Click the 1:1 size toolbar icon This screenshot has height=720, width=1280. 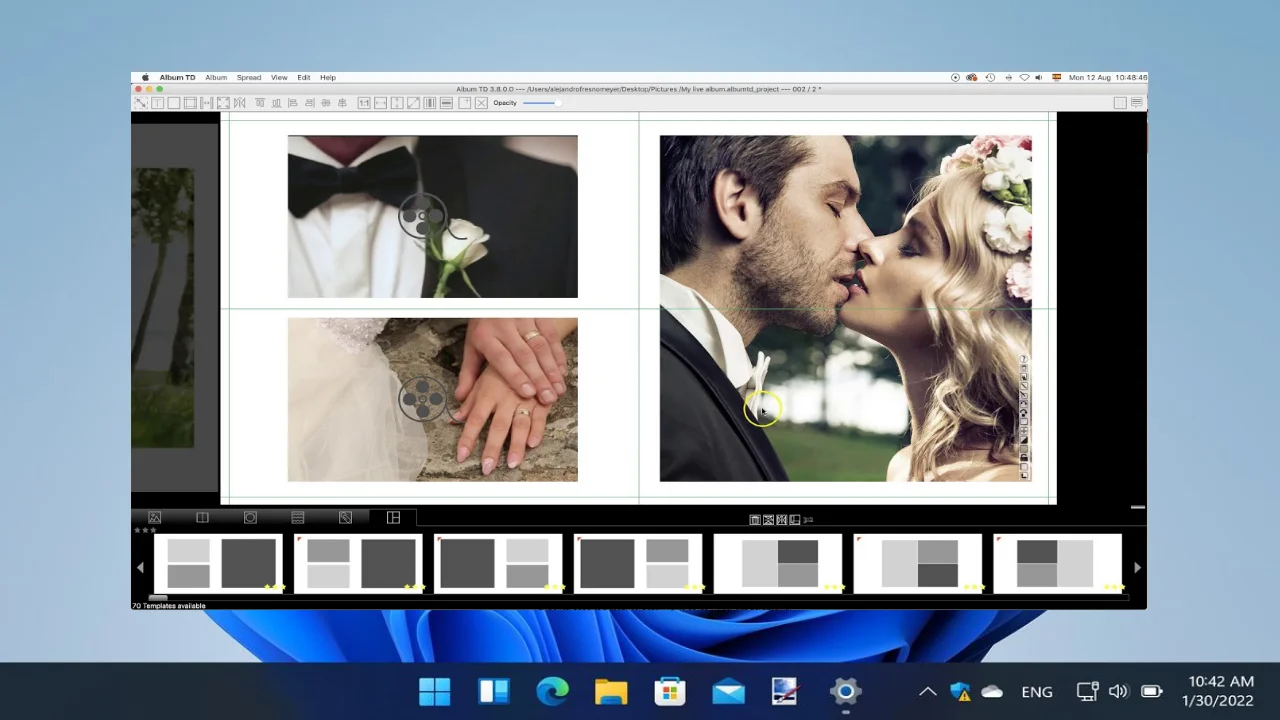pos(364,103)
